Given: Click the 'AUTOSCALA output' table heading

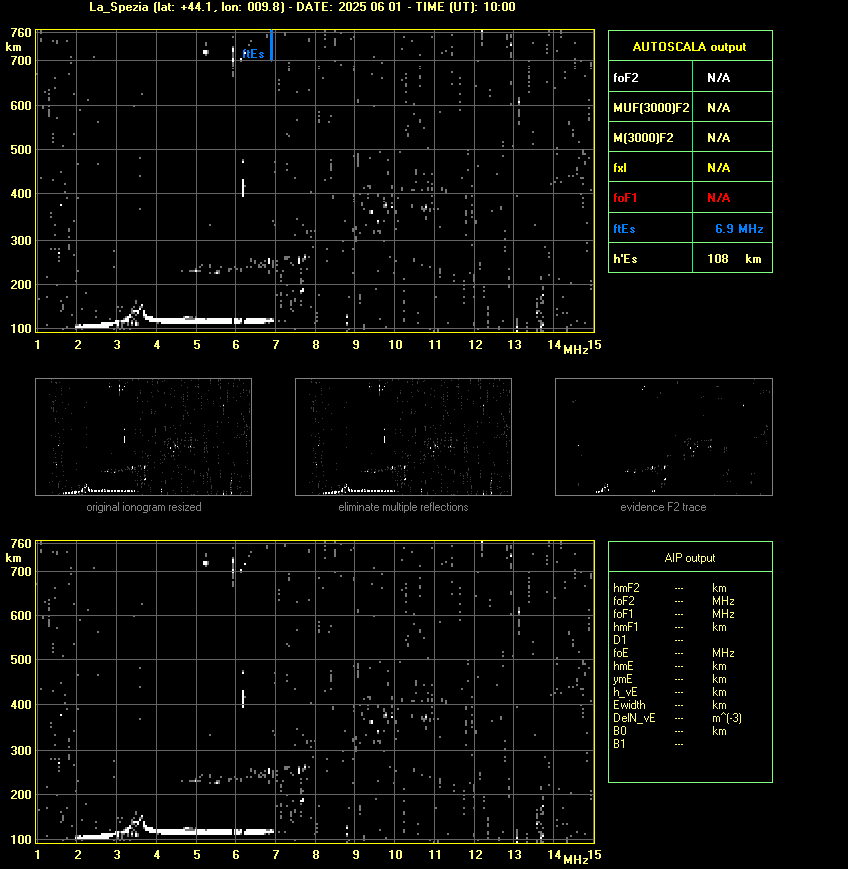Looking at the screenshot, I should tap(689, 47).
